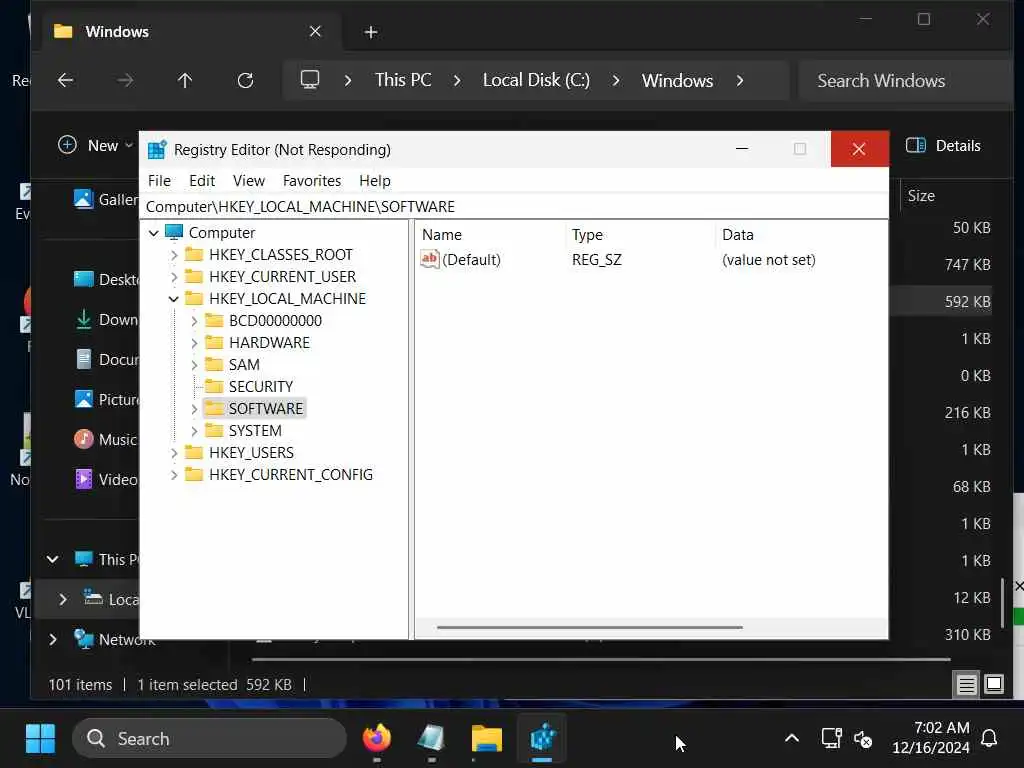Open the View menu in Registry Editor
Image resolution: width=1024 pixels, height=768 pixels.
click(249, 181)
